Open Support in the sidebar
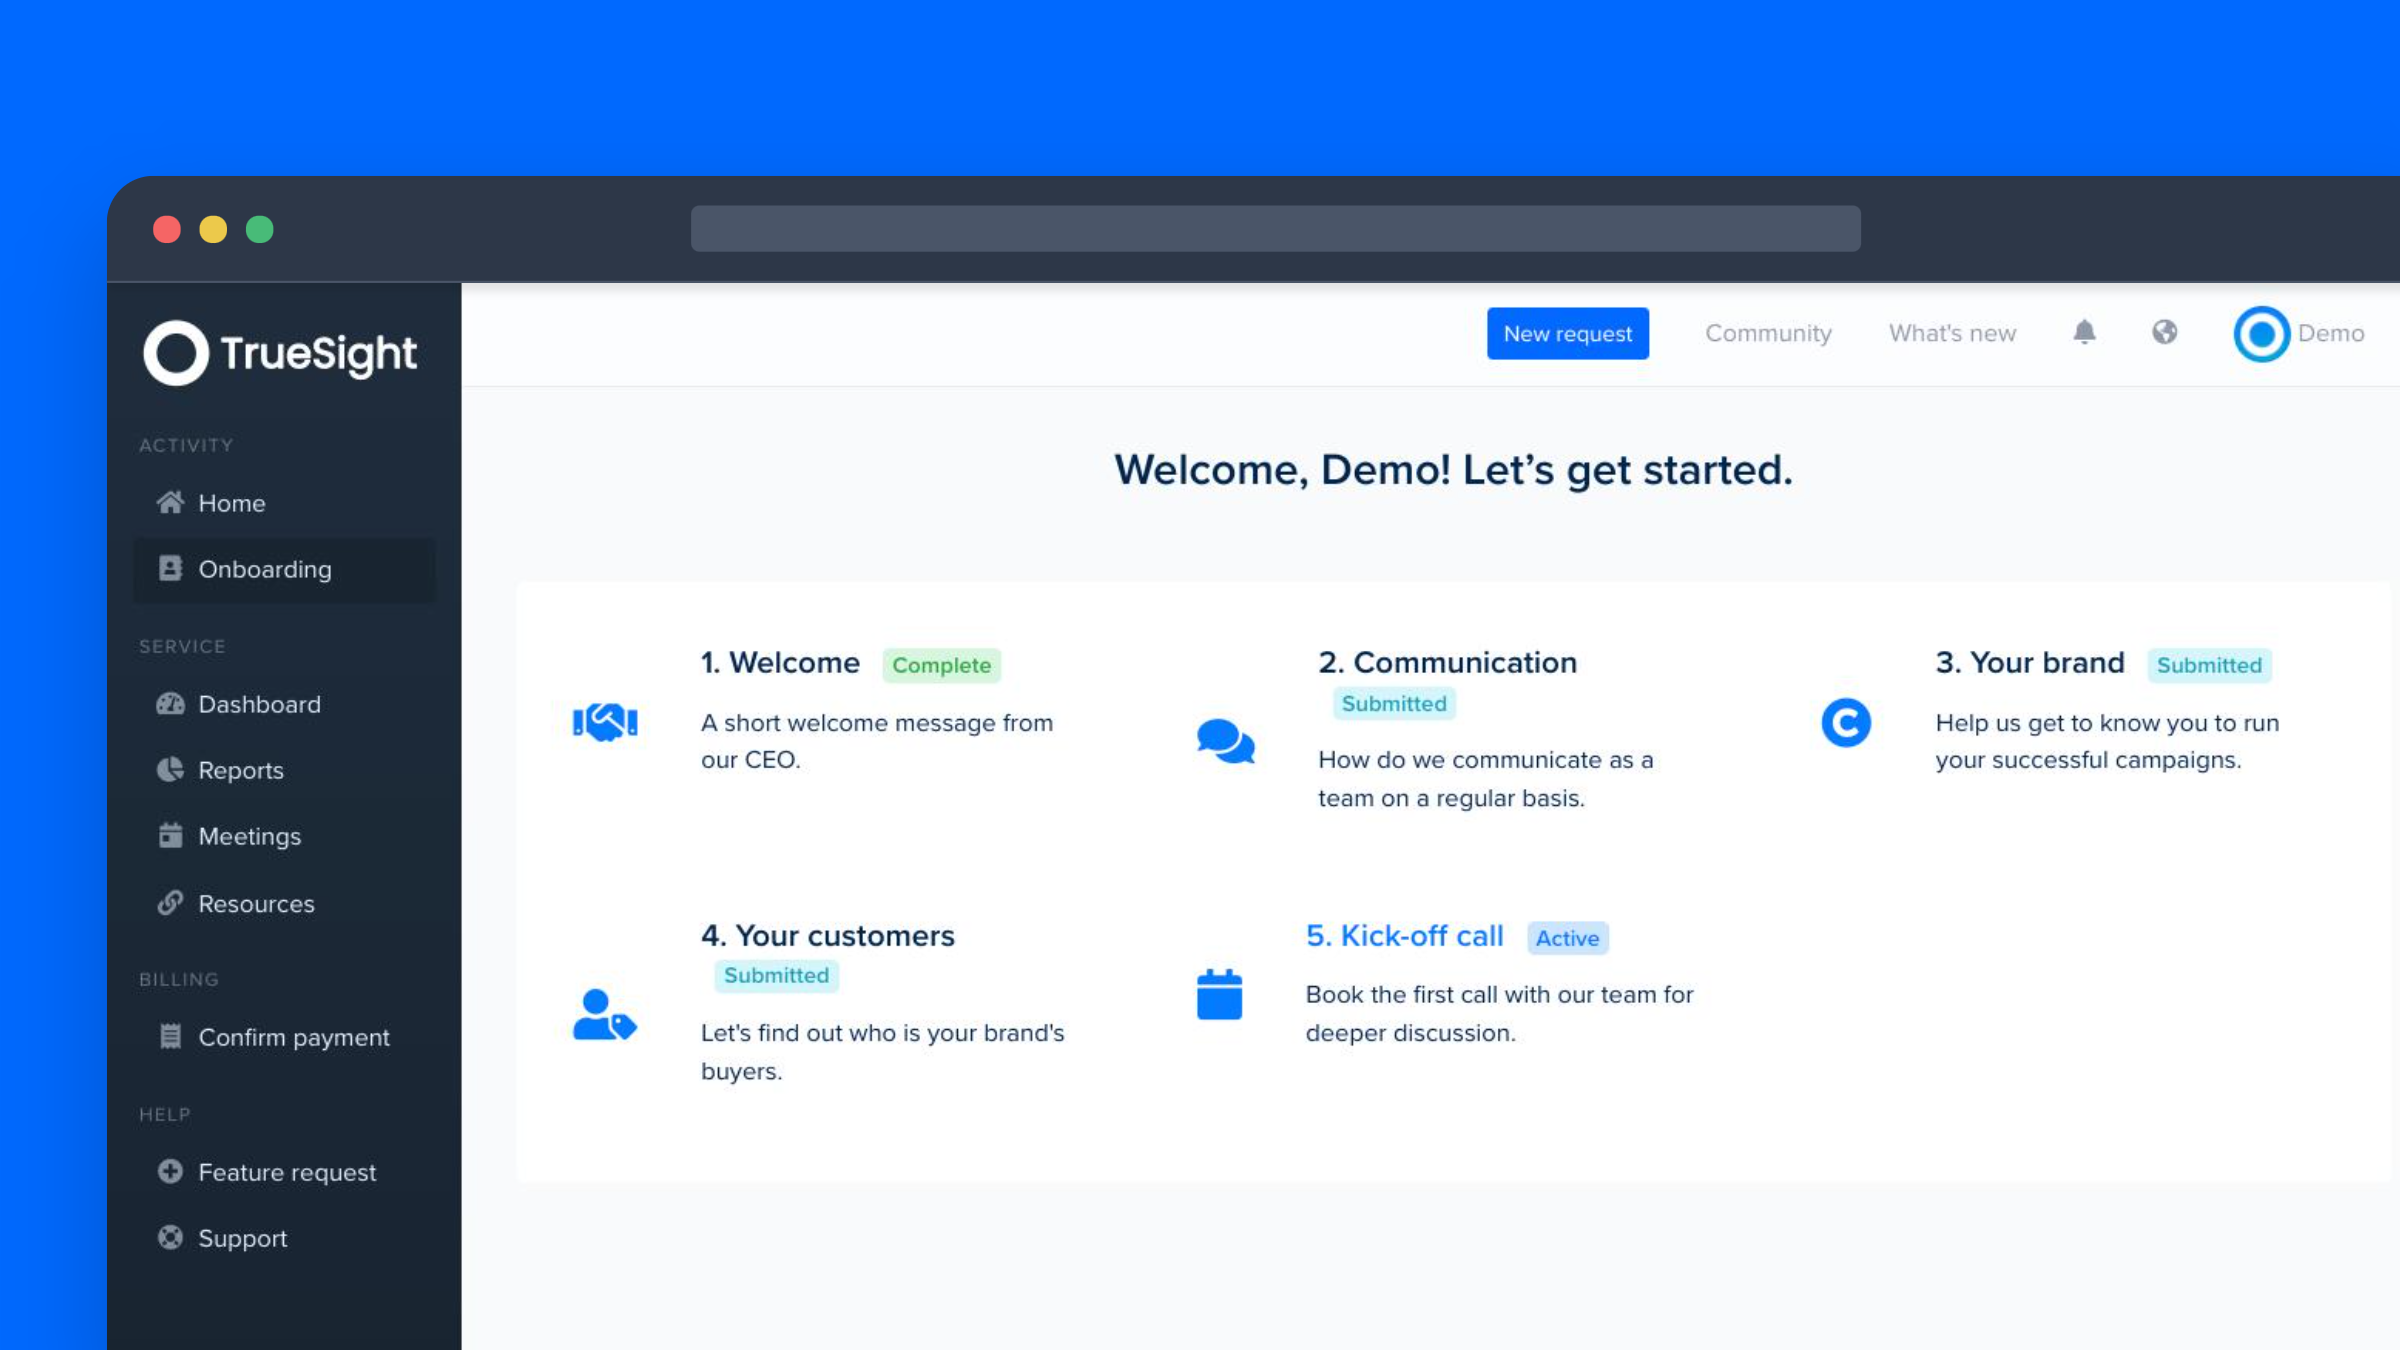Viewport: 2400px width, 1350px height. point(284,1238)
